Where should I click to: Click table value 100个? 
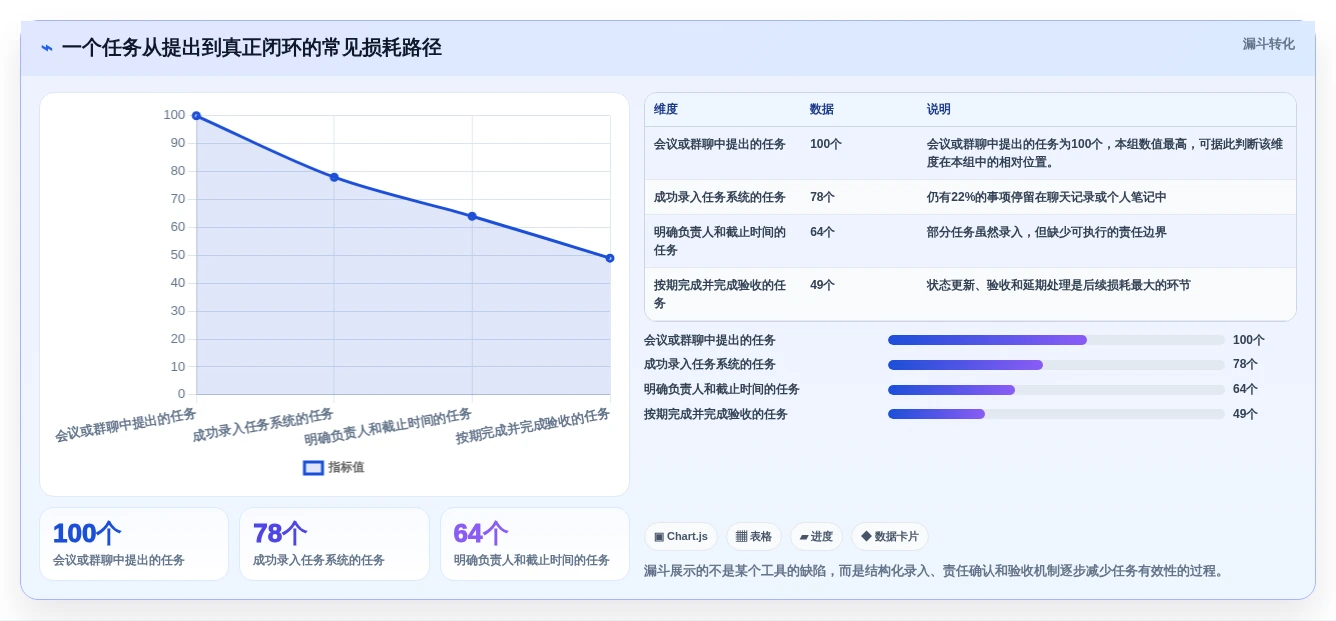[826, 144]
